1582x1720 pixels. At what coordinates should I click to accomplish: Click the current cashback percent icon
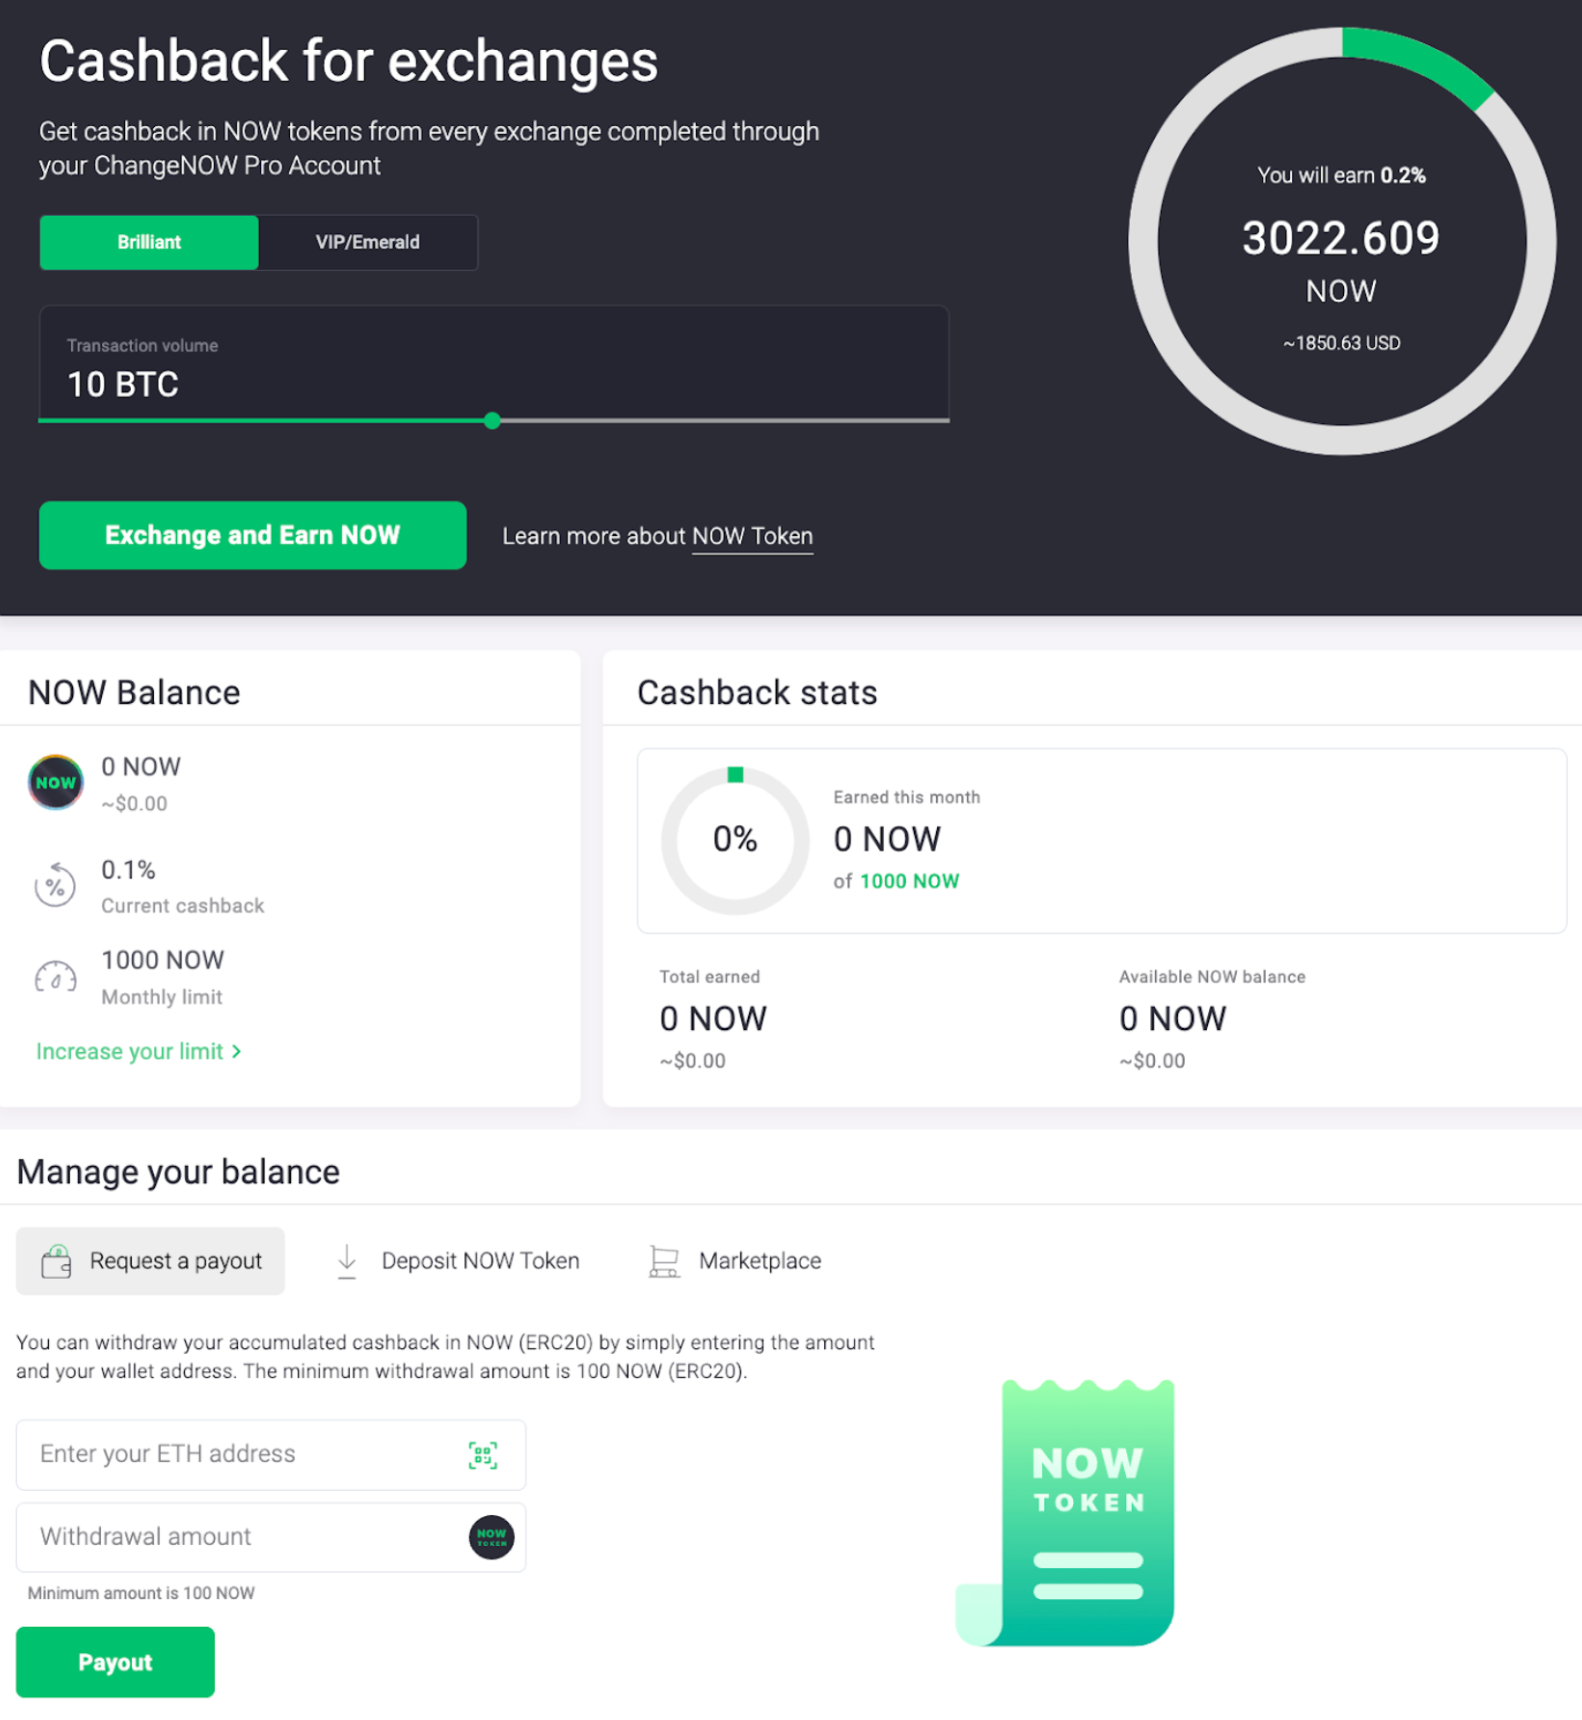point(57,885)
